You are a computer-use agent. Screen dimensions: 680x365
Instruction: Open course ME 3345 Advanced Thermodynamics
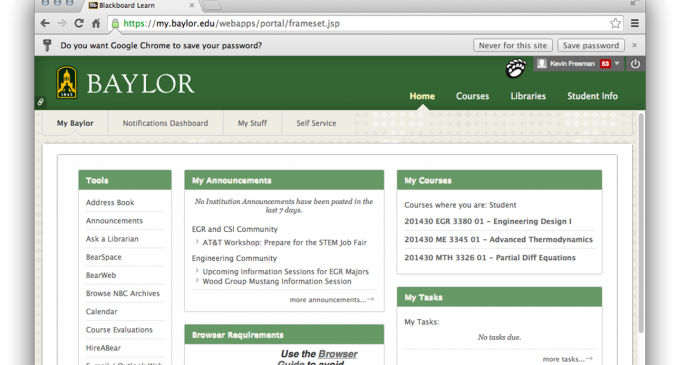point(498,239)
